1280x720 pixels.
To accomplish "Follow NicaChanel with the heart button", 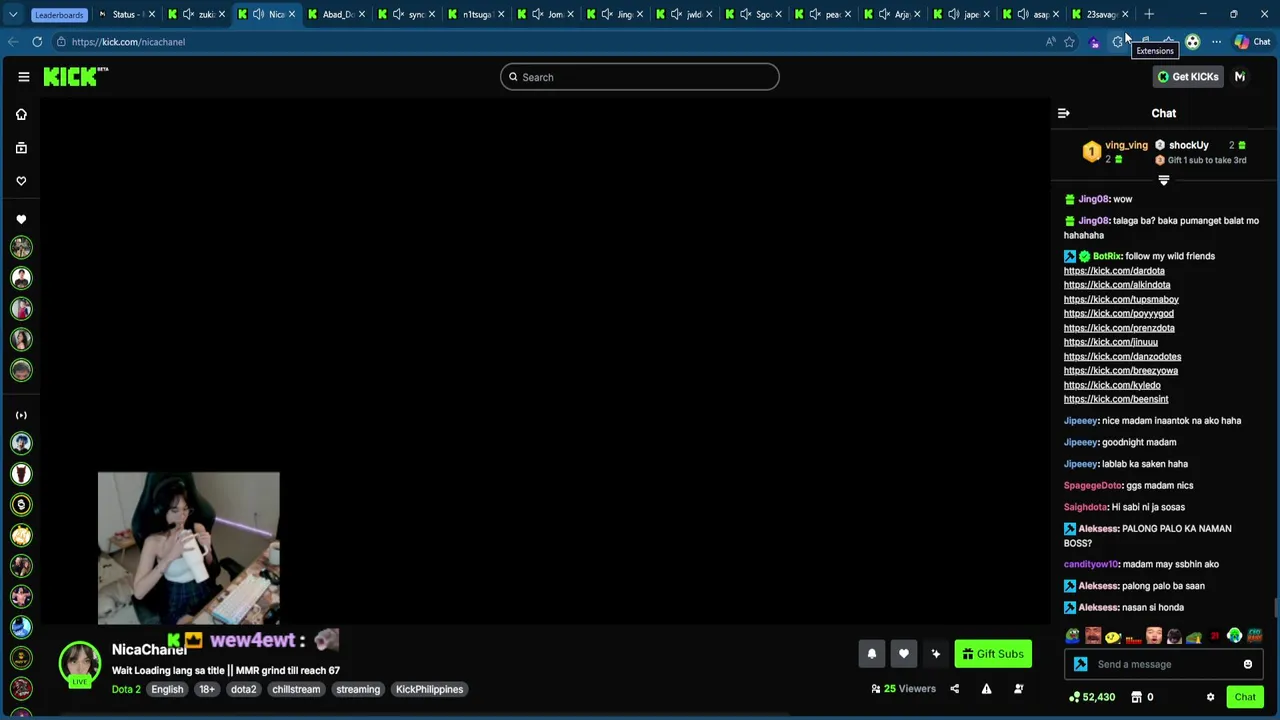I will (x=904, y=654).
